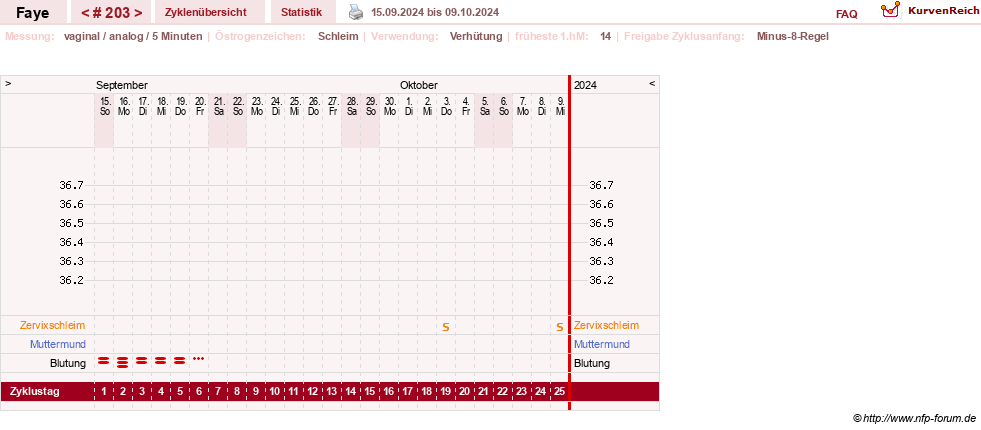
Task: Click date header 9. Mi
Action: (x=560, y=106)
